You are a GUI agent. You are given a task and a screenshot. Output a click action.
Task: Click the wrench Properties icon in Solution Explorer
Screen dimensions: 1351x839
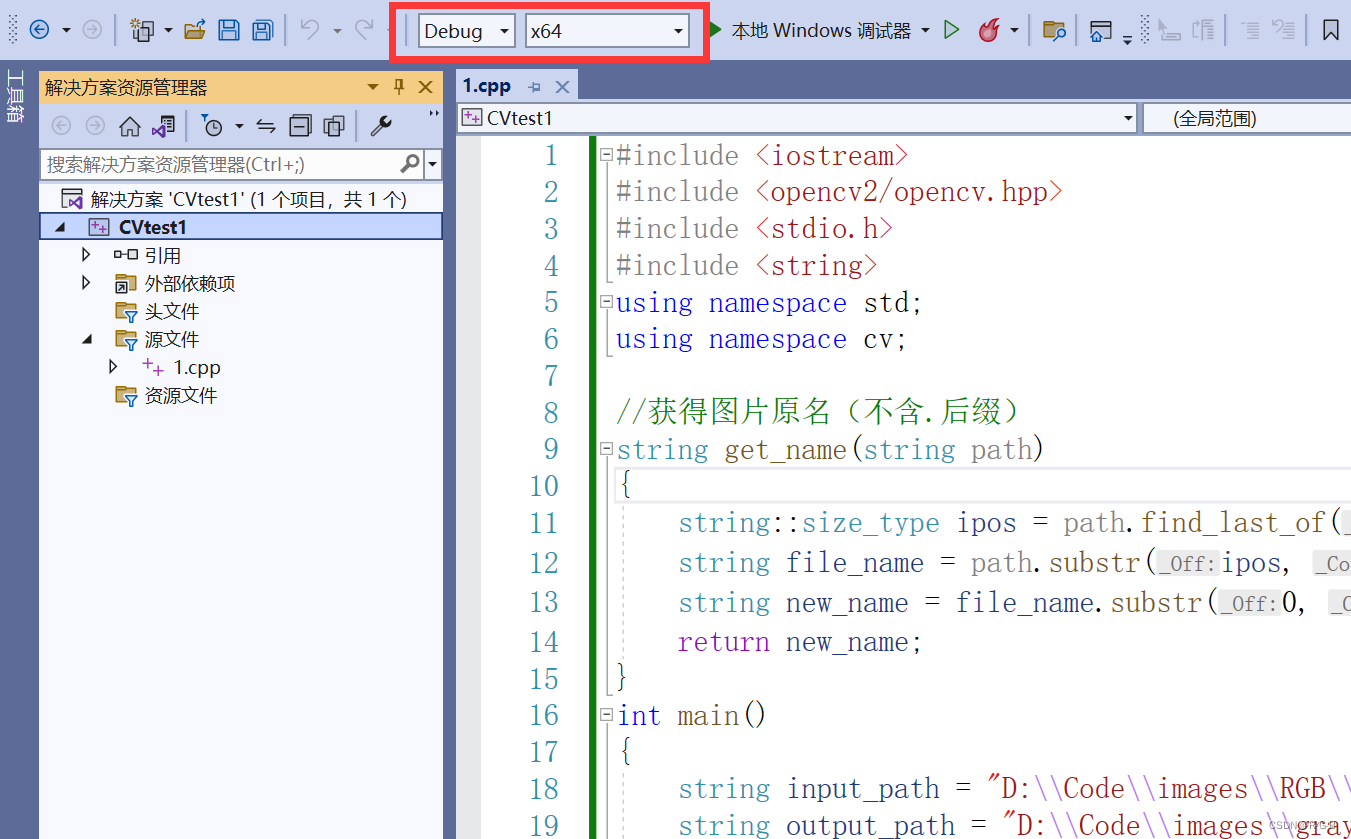pos(380,126)
